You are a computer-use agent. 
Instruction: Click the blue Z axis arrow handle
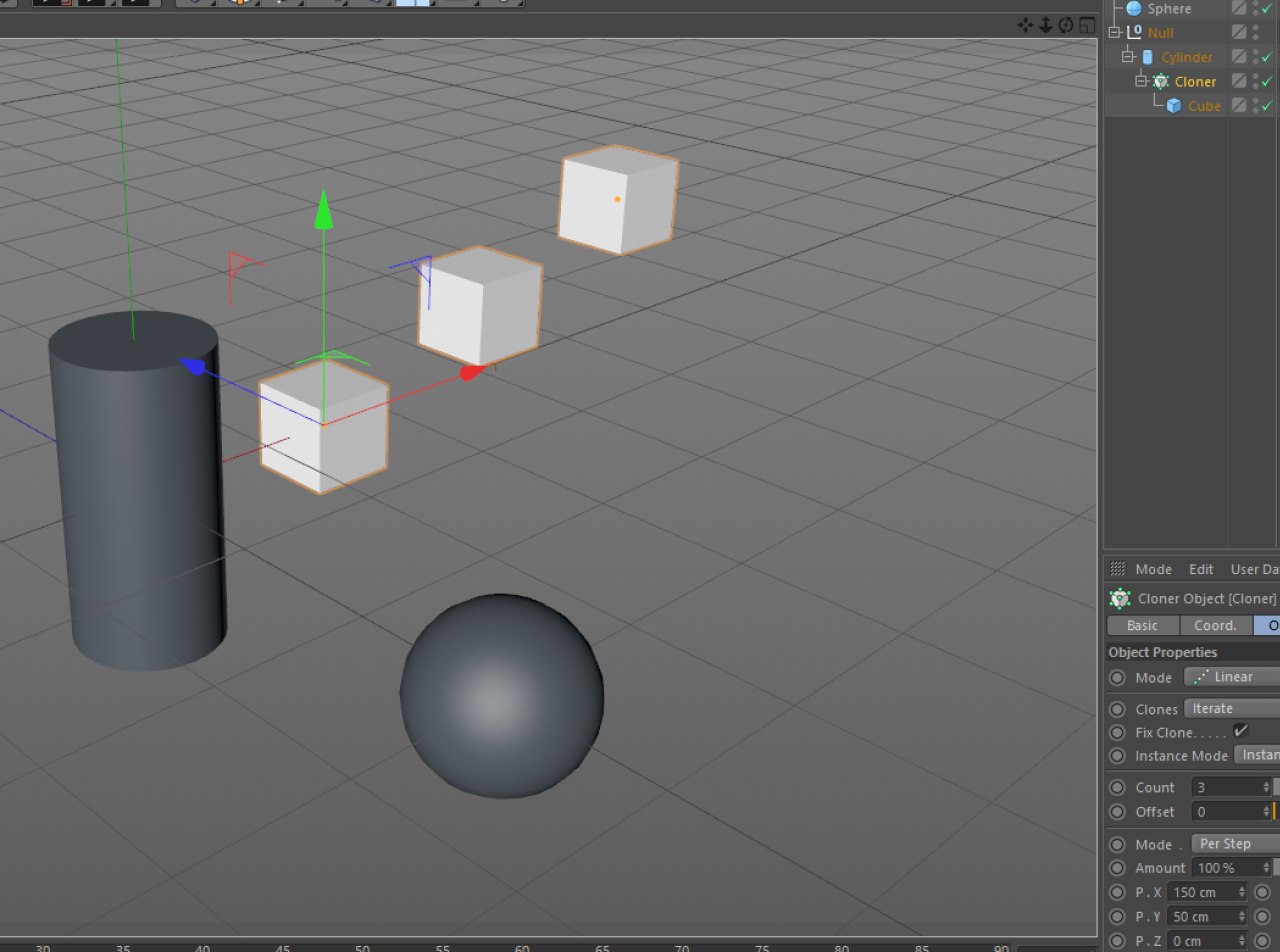coord(193,367)
